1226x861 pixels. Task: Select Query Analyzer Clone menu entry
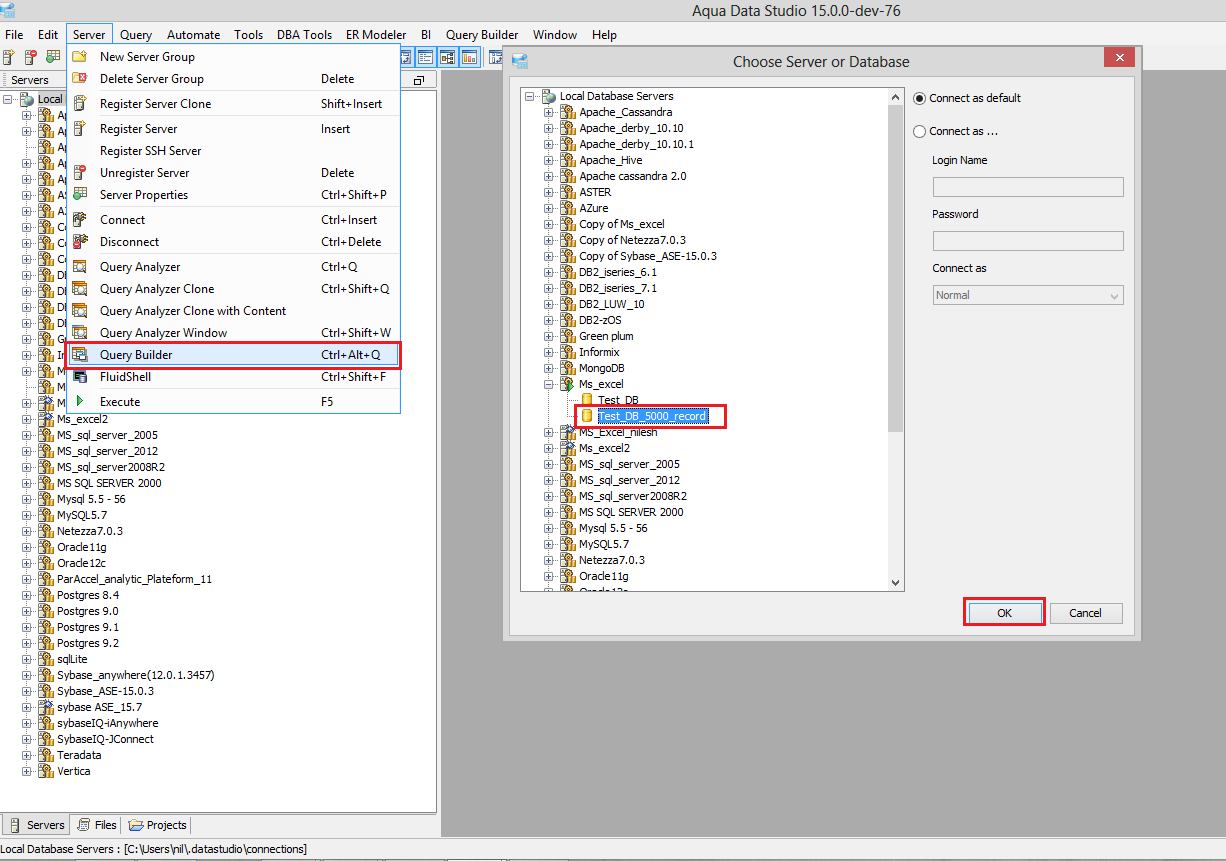[234, 289]
